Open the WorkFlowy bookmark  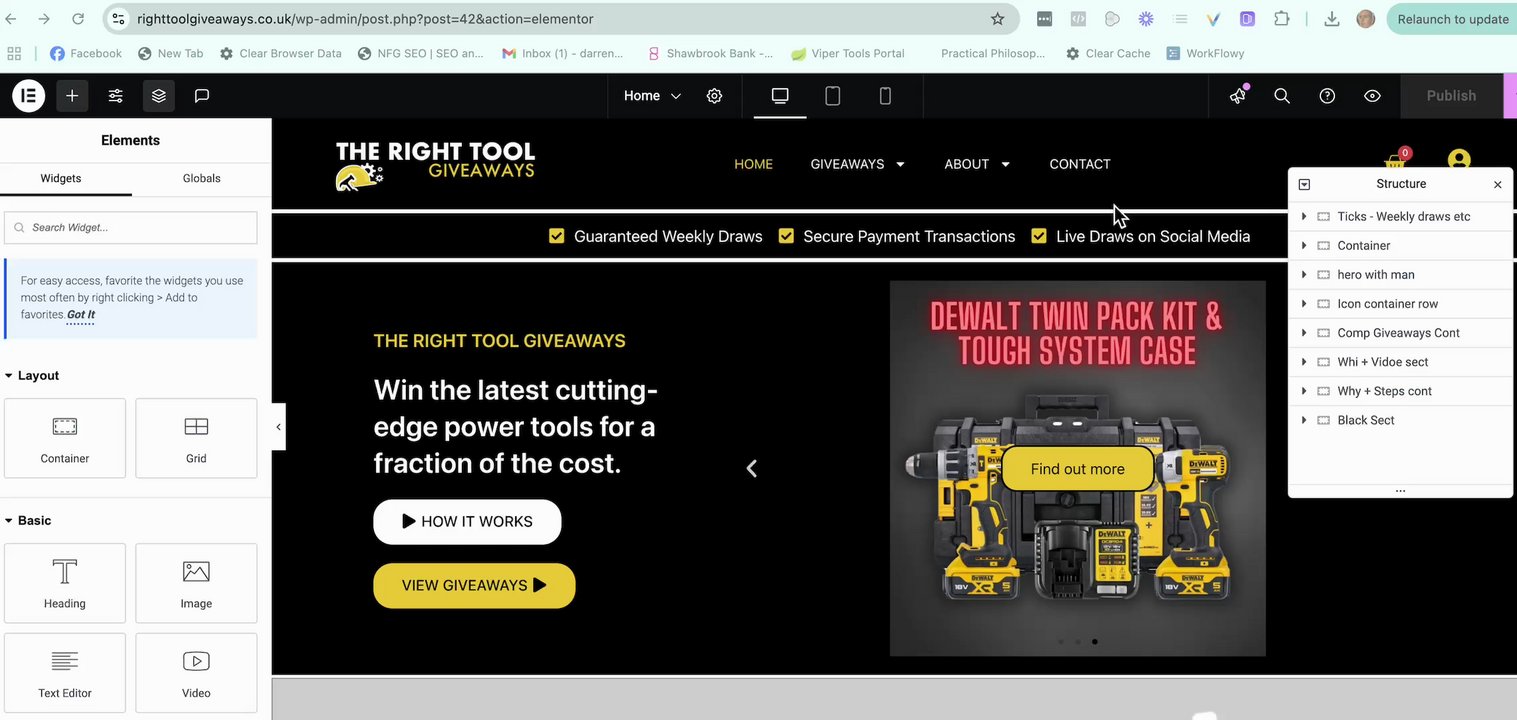(1205, 53)
